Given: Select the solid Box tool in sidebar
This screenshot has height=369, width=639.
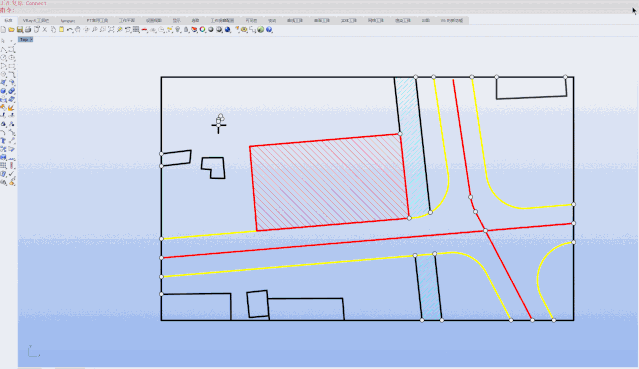Looking at the screenshot, I should [4, 91].
